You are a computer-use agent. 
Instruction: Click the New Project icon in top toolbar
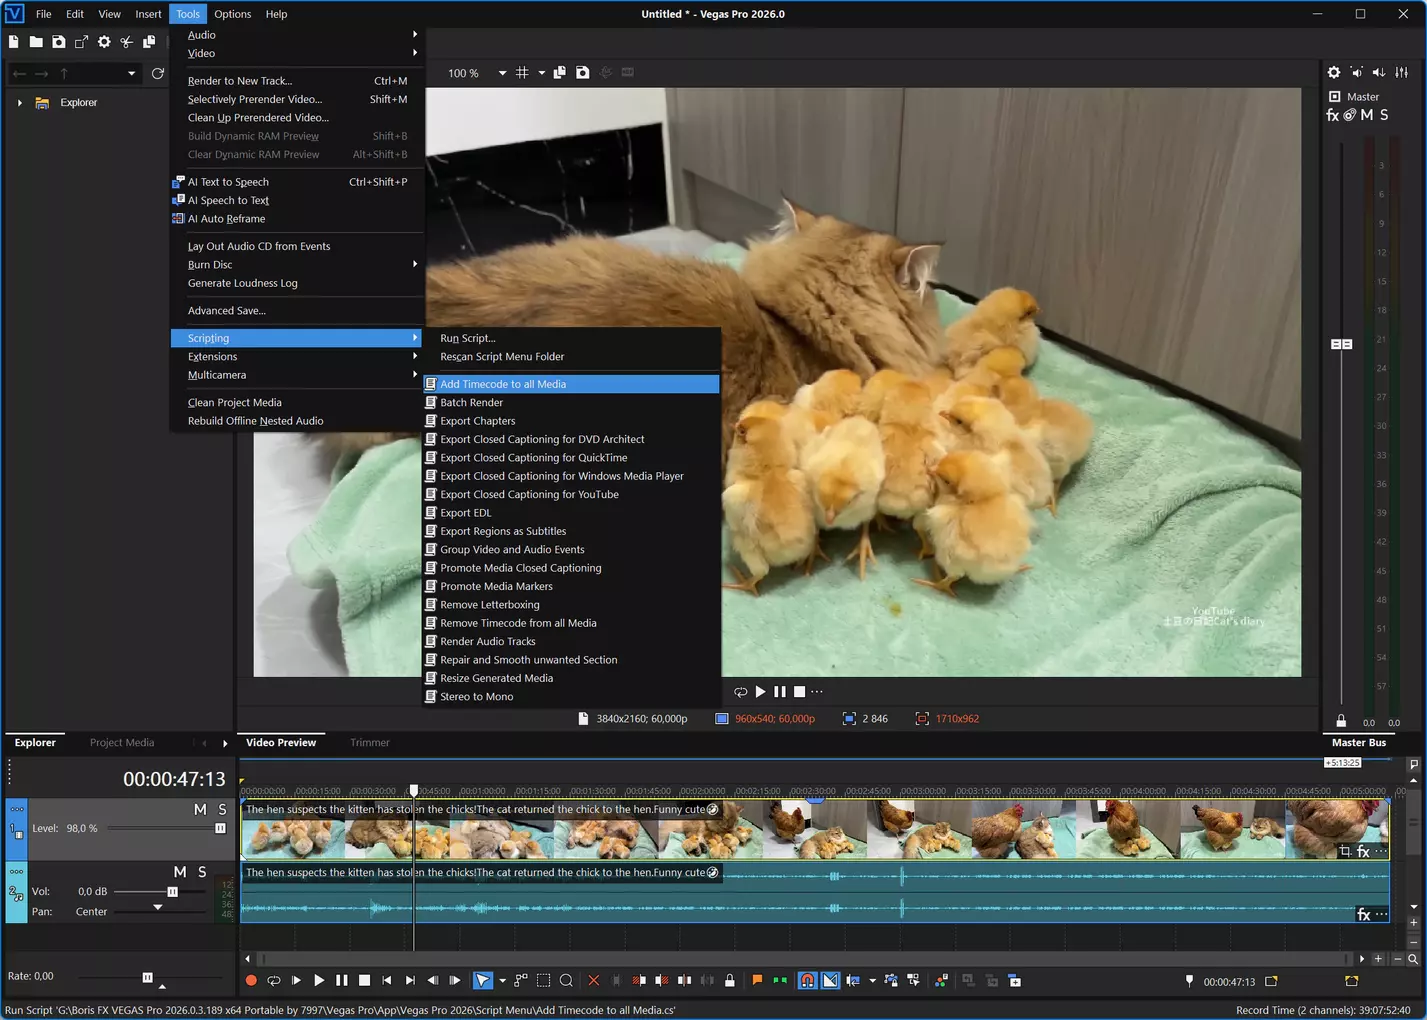[13, 42]
